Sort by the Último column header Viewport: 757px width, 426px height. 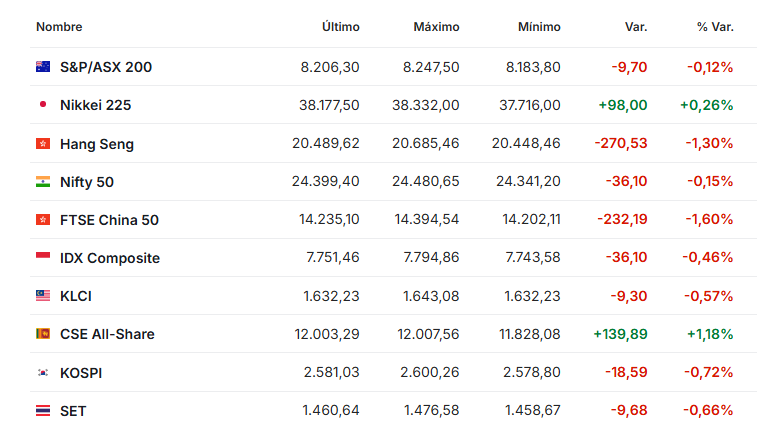(x=340, y=27)
